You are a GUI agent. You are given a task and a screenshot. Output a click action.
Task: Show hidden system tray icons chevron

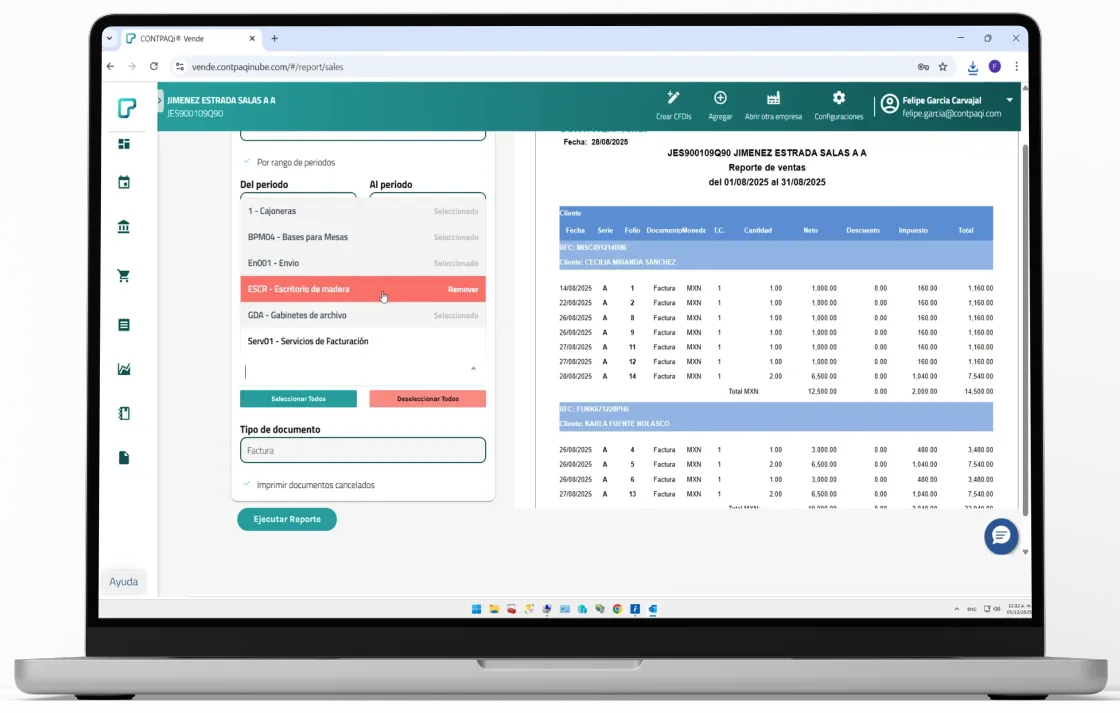coord(956,609)
